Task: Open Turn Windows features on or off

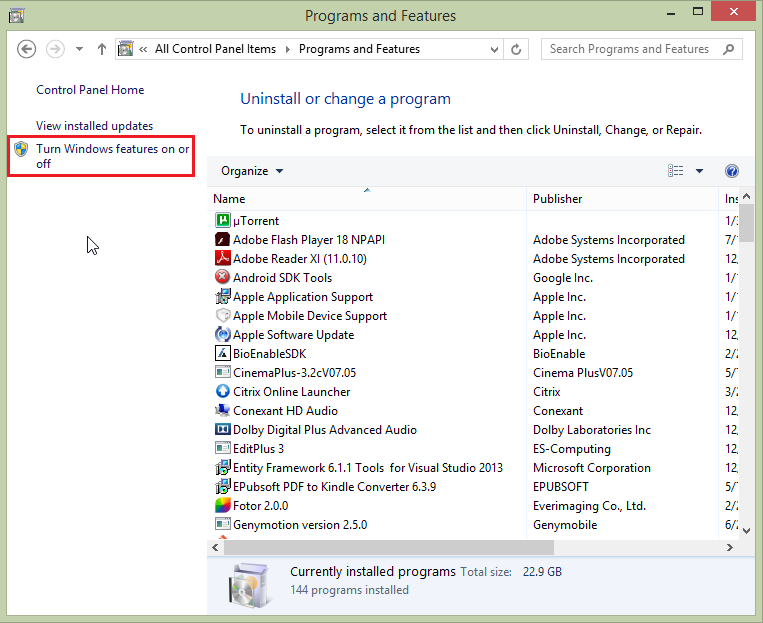Action: pos(112,156)
